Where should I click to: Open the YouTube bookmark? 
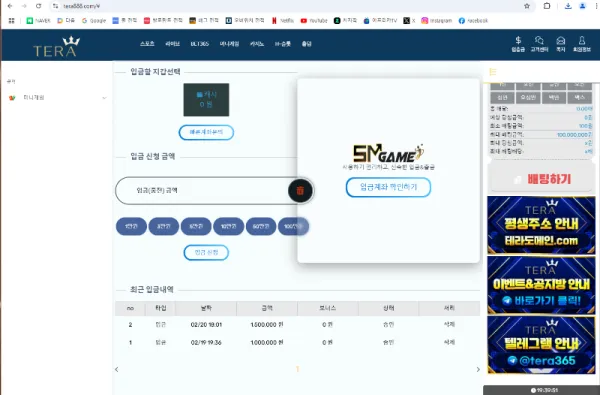pos(314,21)
